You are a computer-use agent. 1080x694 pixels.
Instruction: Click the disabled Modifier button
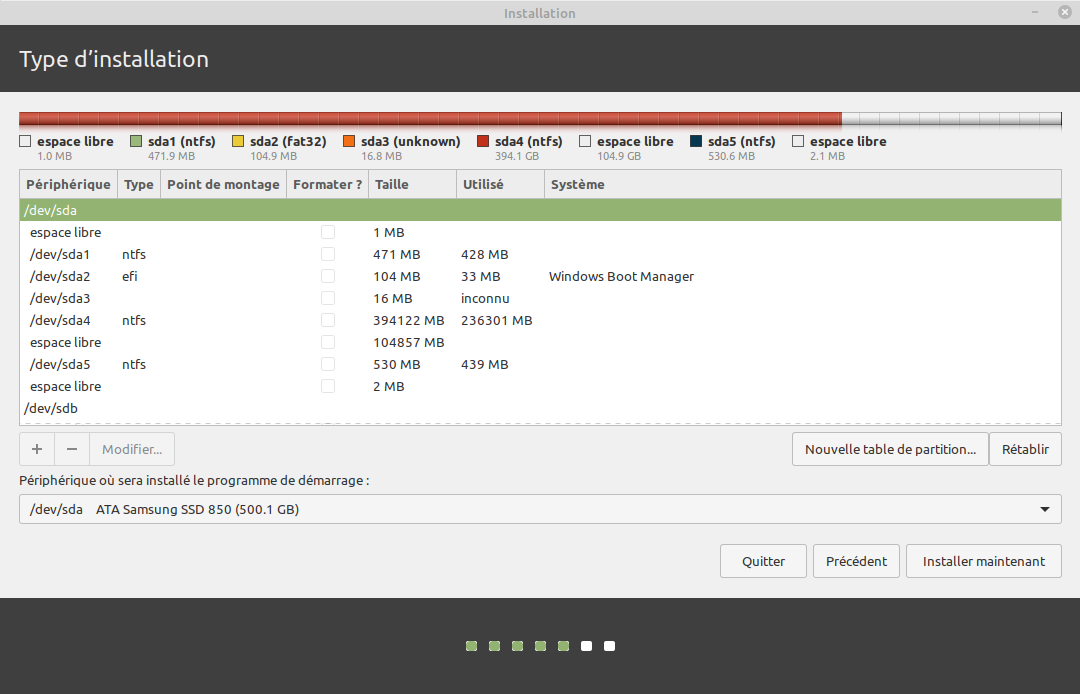(x=131, y=449)
